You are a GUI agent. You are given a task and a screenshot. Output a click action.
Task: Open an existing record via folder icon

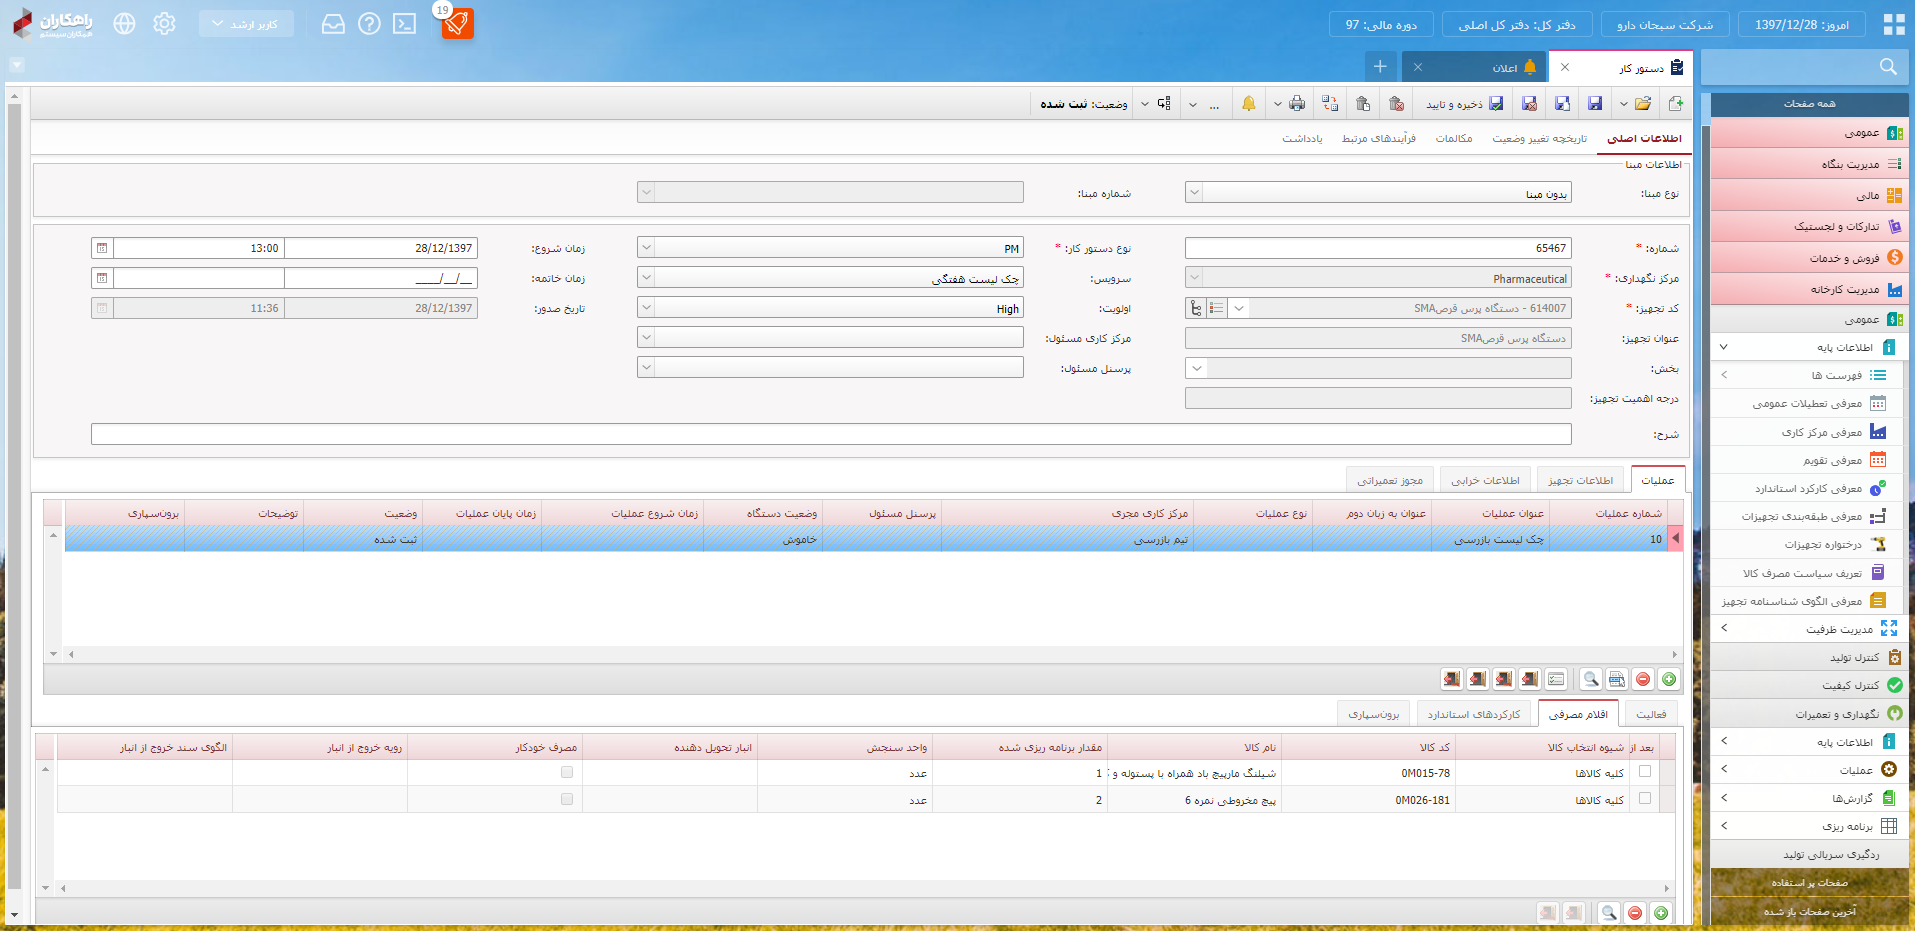pyautogui.click(x=1643, y=104)
